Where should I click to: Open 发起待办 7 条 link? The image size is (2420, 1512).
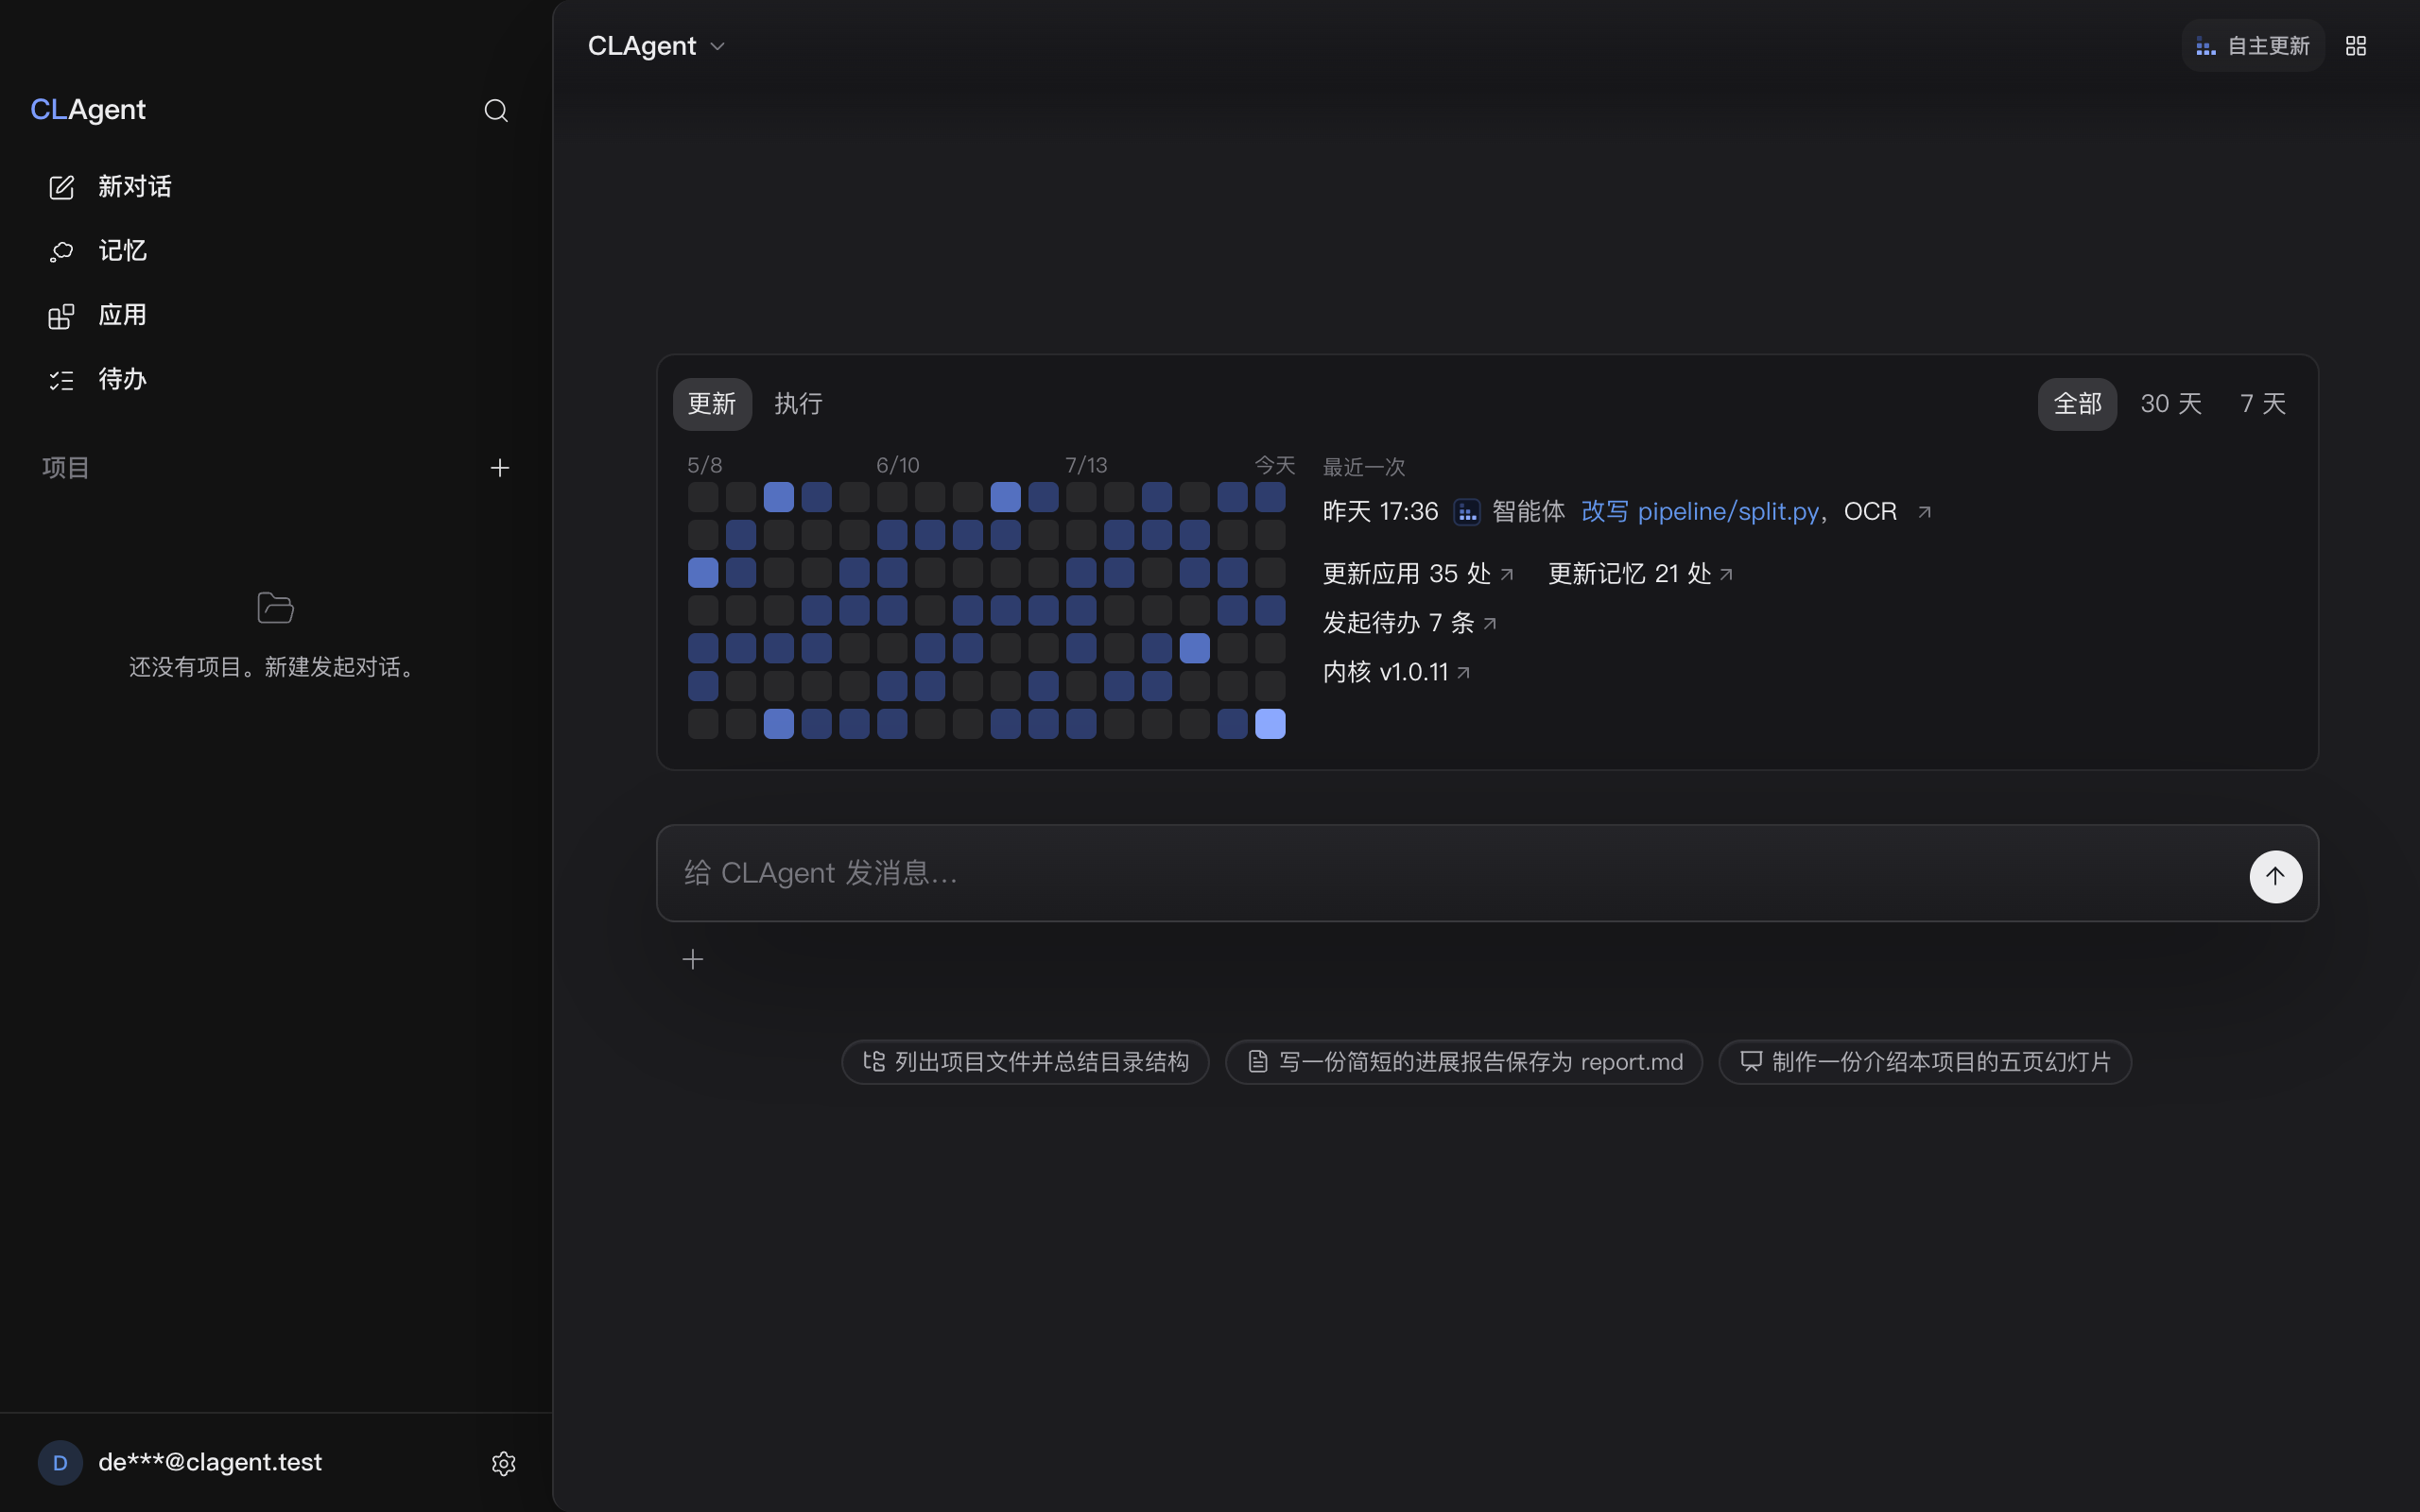(x=1409, y=623)
